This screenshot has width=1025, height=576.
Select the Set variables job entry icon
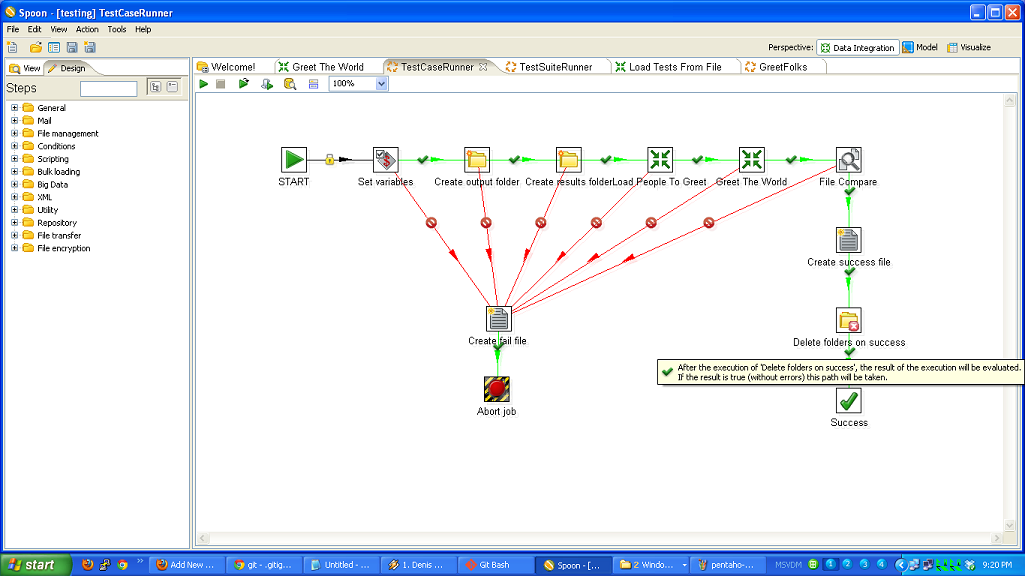click(x=386, y=160)
